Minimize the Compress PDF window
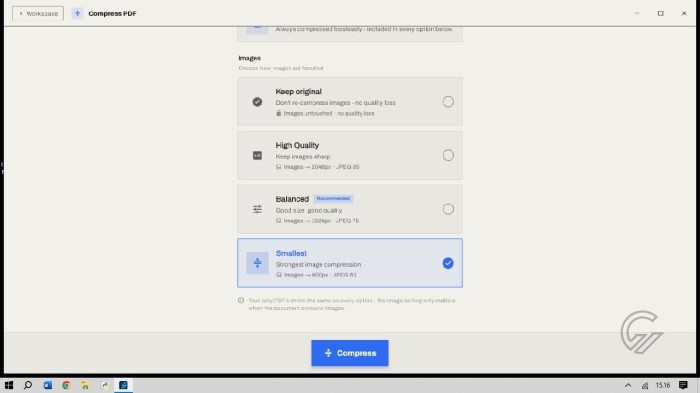This screenshot has width=700, height=393. (x=637, y=13)
